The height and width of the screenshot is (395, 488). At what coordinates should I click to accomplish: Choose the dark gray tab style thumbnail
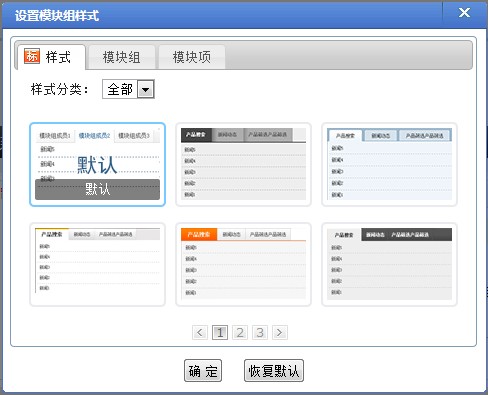click(x=243, y=165)
